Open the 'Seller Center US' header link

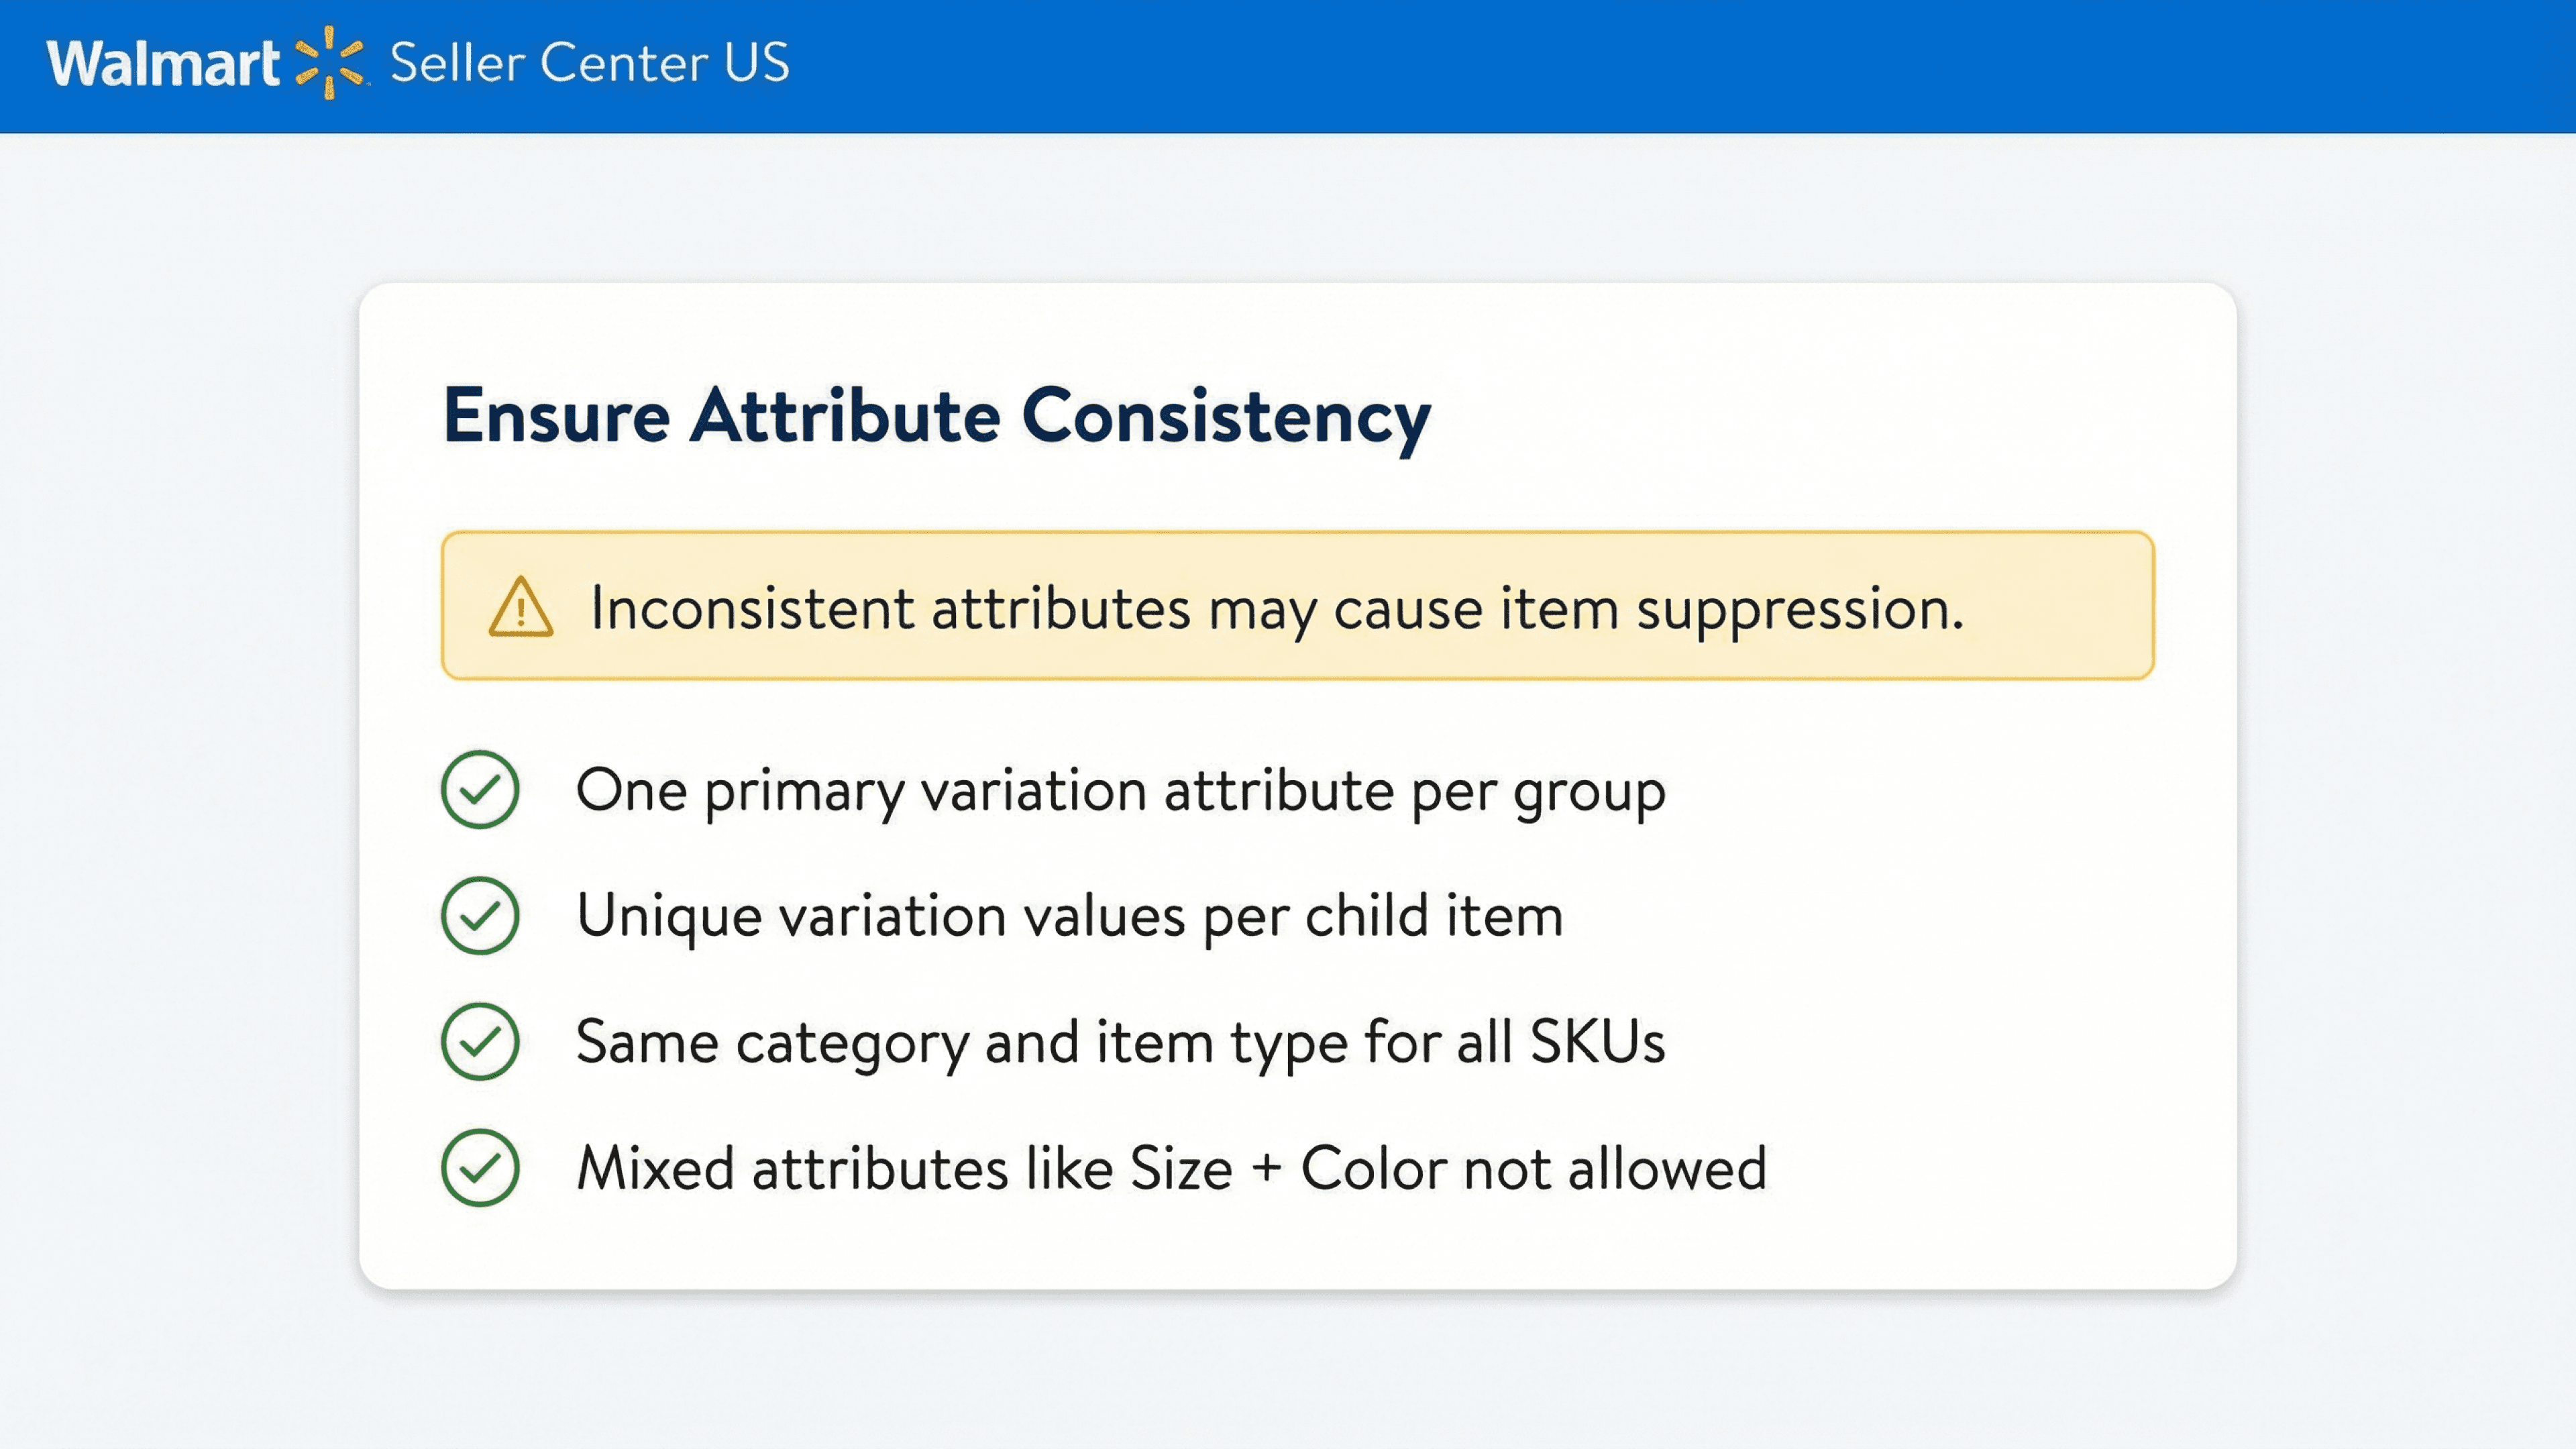(x=589, y=63)
